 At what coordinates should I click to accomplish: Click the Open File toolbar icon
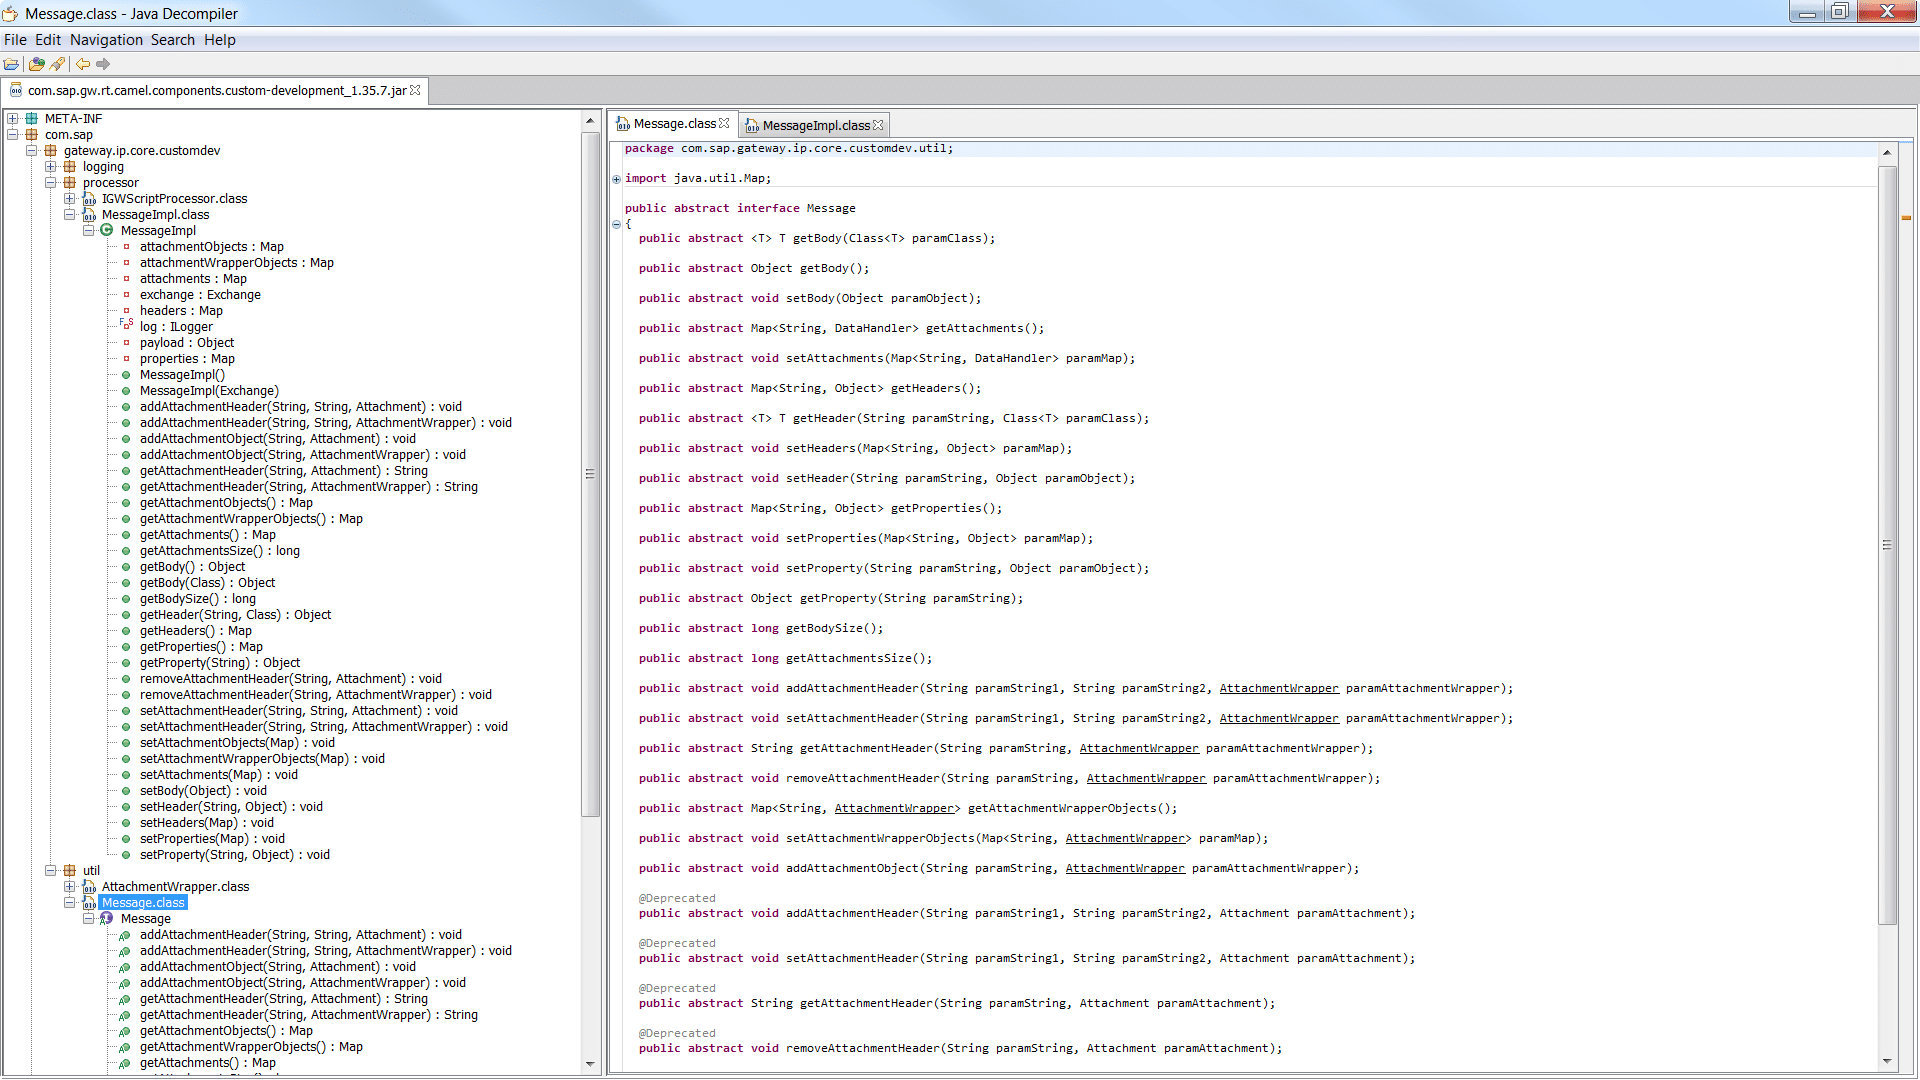click(11, 64)
